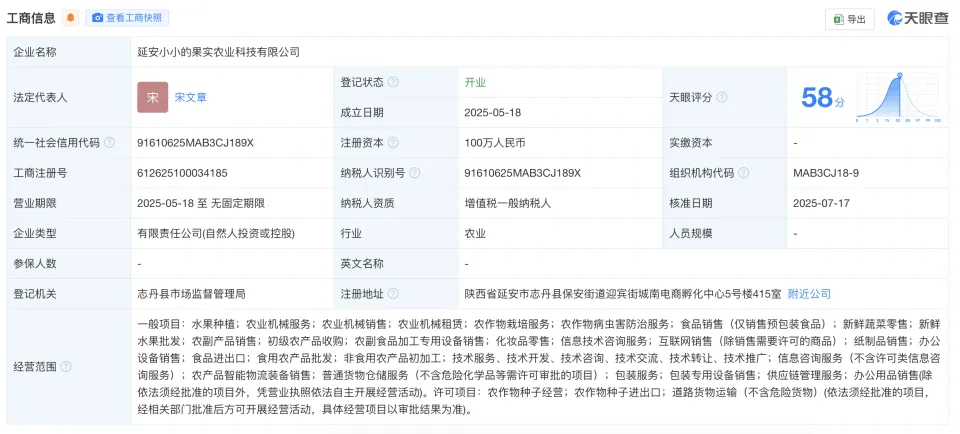This screenshot has width=960, height=434.
Task: Click the 经营范围 business scope paragraph
Action: (539, 367)
